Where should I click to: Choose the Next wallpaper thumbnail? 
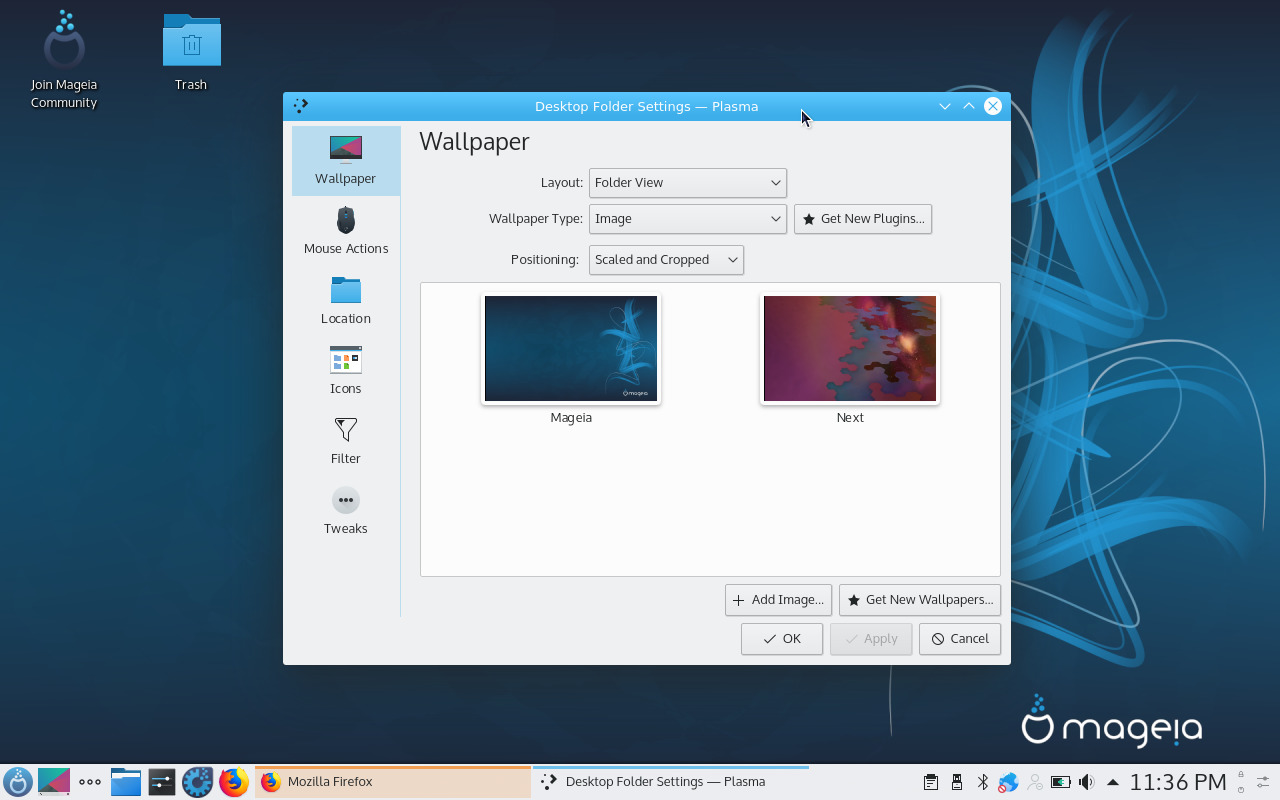pos(849,349)
